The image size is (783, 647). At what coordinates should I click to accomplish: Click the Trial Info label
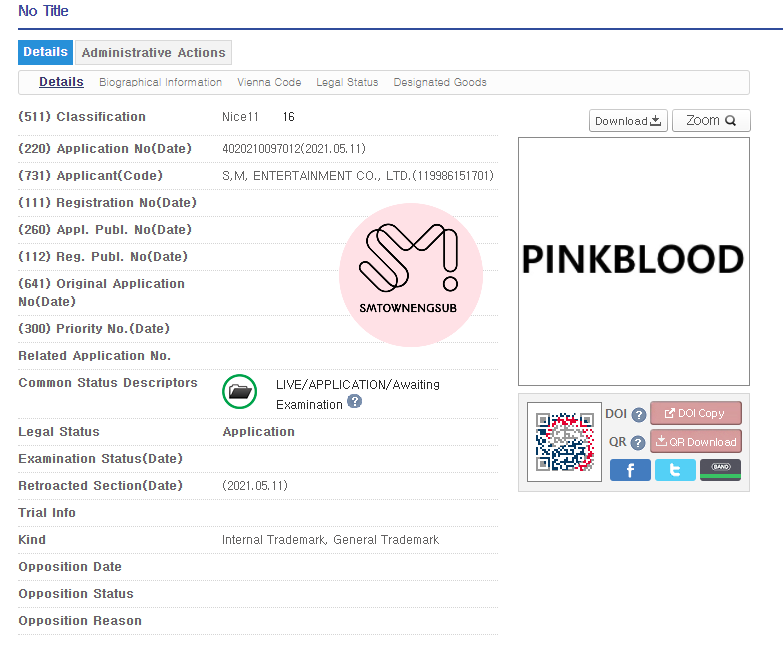coord(47,513)
